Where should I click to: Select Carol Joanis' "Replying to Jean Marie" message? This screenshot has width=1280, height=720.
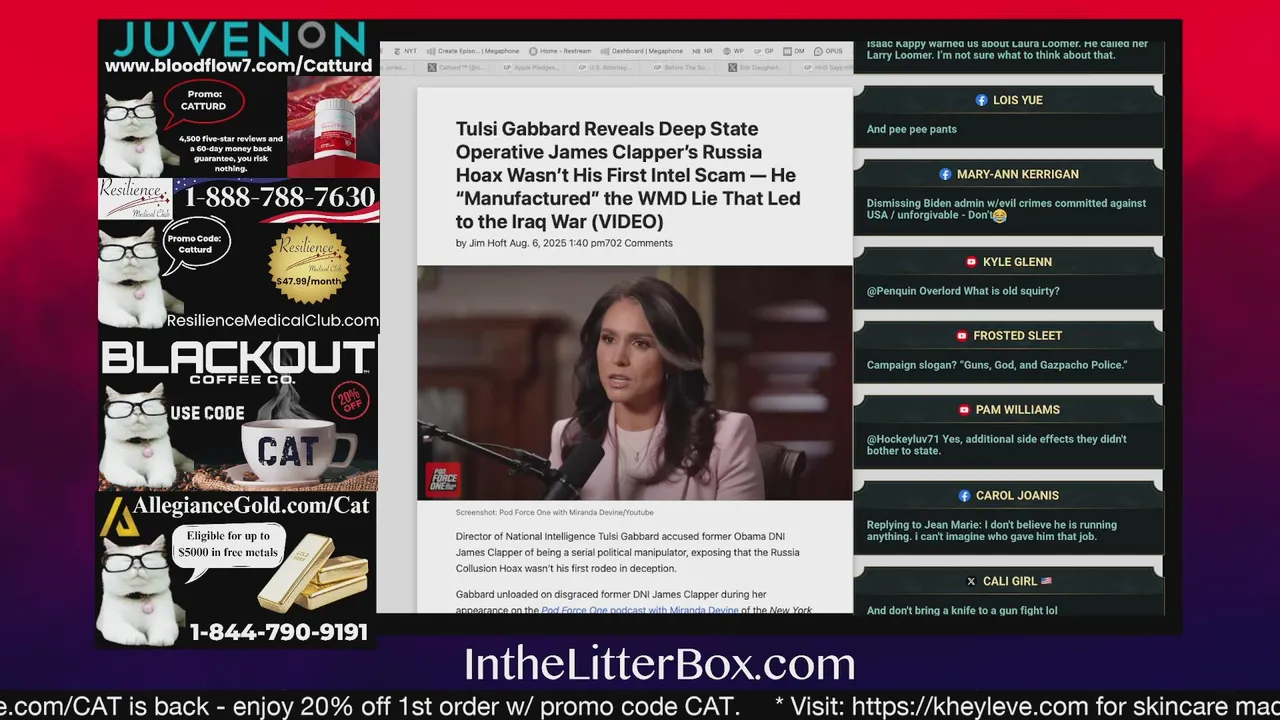[x=992, y=531]
